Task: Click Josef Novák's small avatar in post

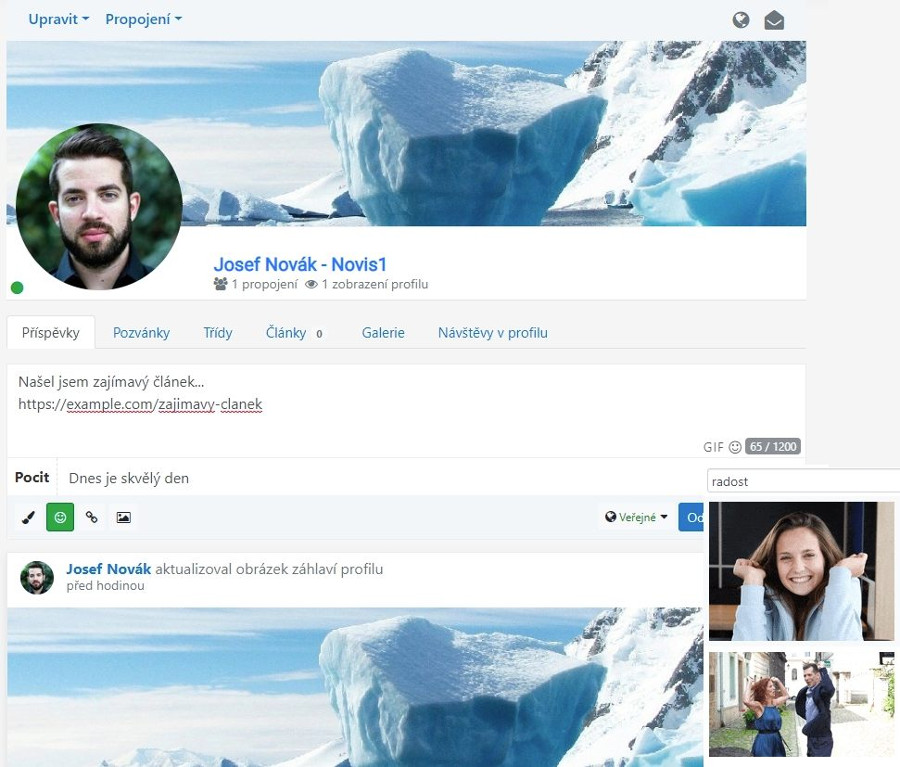Action: tap(37, 577)
